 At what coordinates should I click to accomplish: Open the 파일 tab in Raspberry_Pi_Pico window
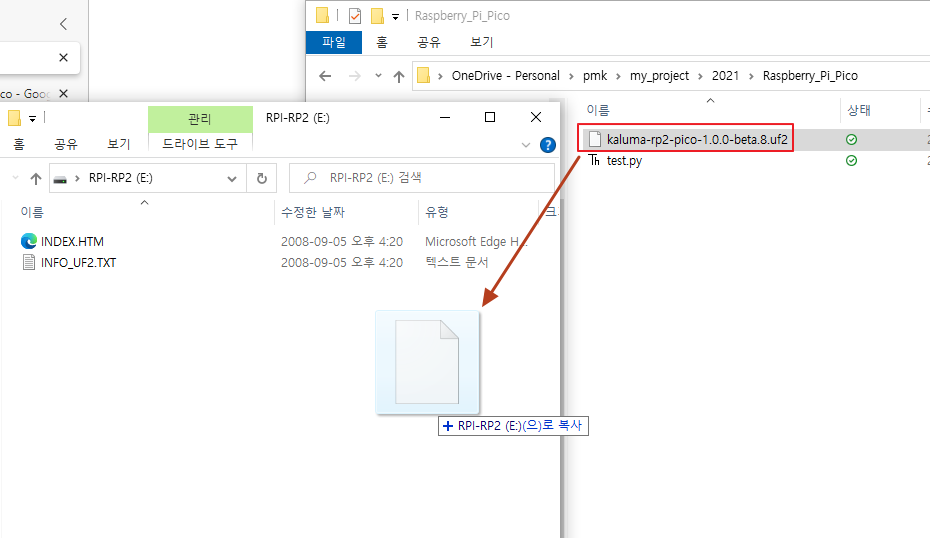click(333, 42)
